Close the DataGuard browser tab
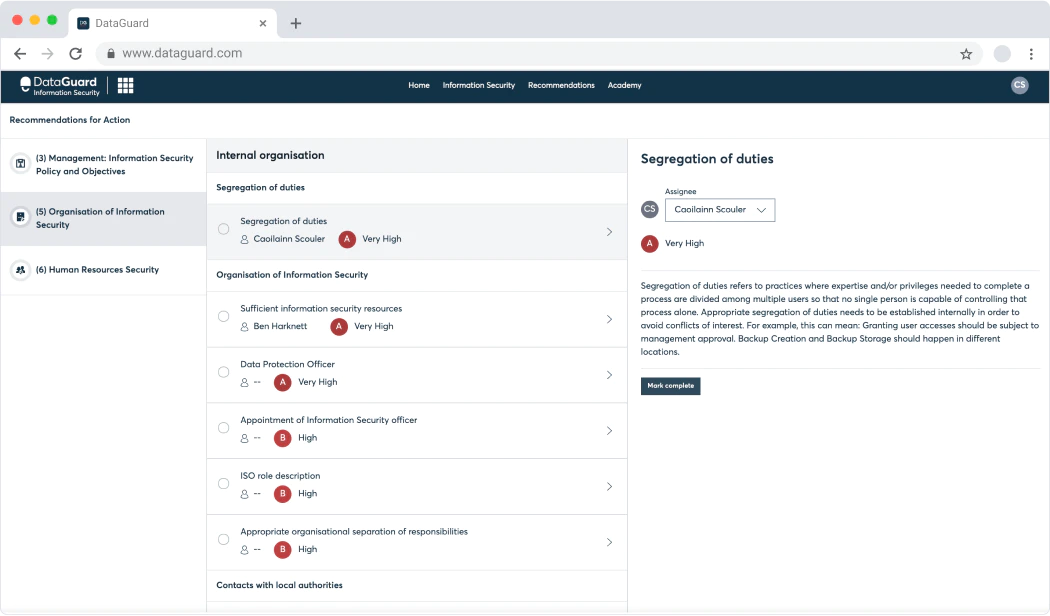 coord(262,23)
